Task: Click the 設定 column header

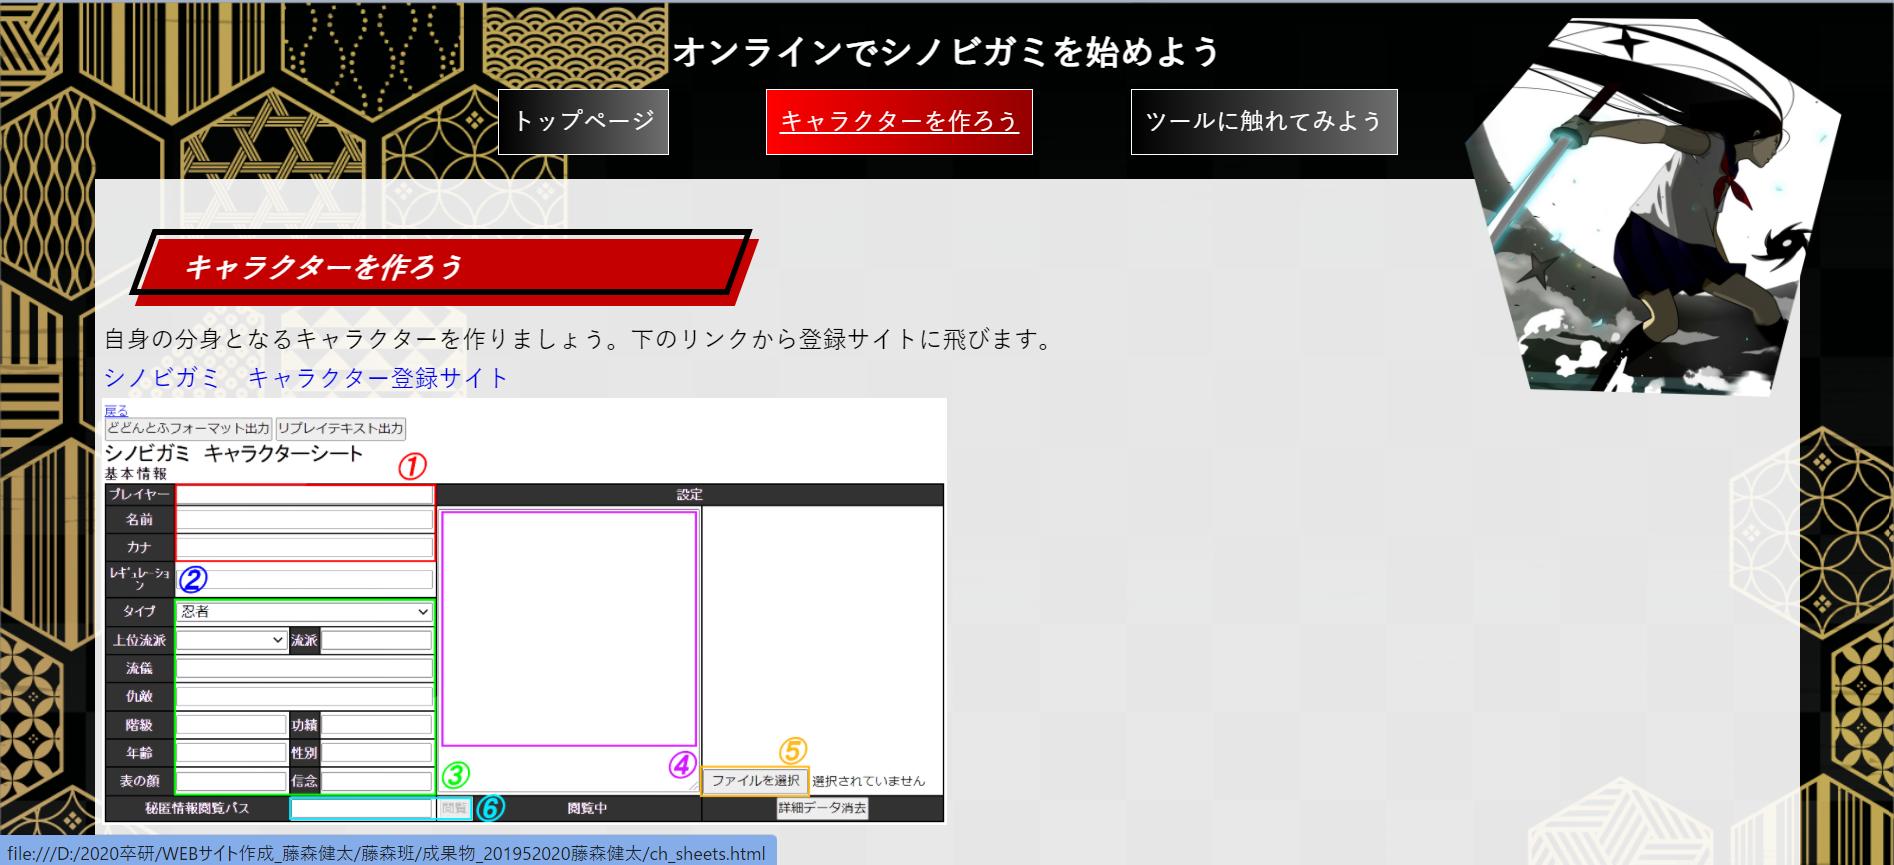Action: (x=690, y=494)
